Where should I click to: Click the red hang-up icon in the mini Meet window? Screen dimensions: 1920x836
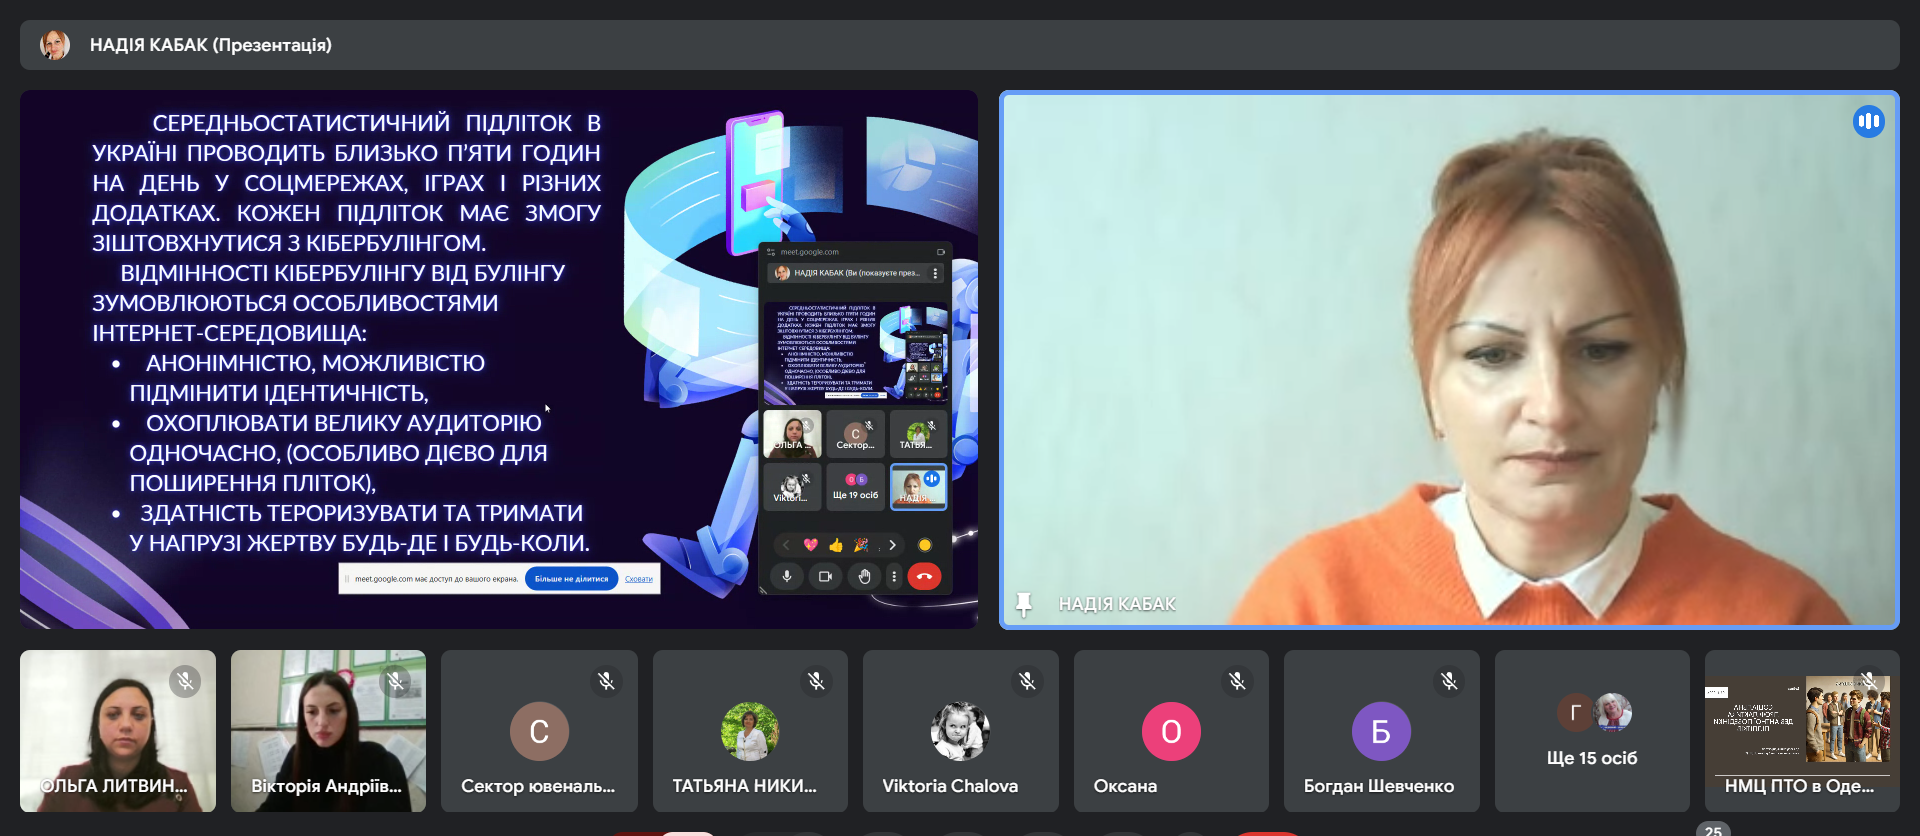(924, 576)
